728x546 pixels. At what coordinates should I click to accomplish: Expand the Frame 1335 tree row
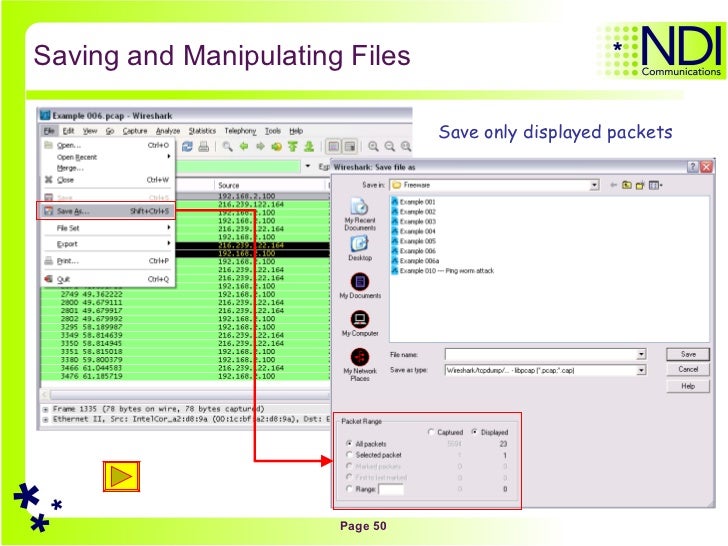46,410
